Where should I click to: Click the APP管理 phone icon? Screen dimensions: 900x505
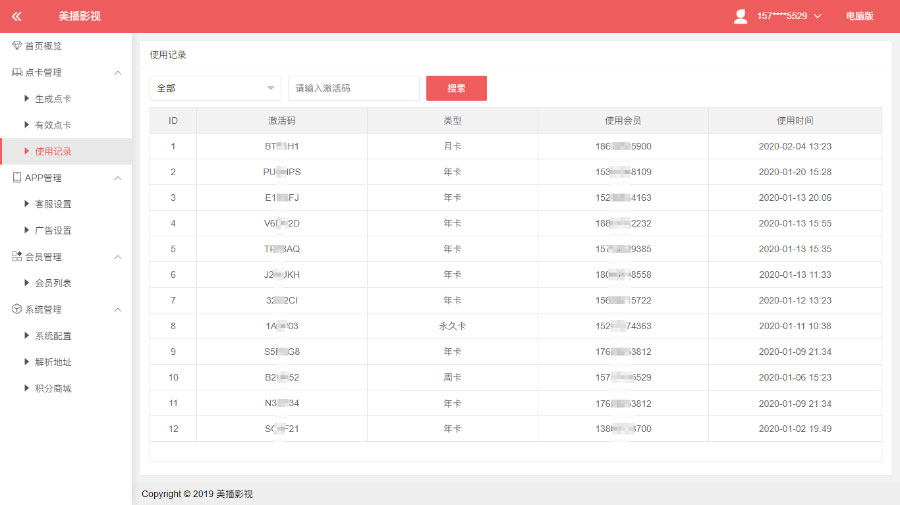pos(16,178)
